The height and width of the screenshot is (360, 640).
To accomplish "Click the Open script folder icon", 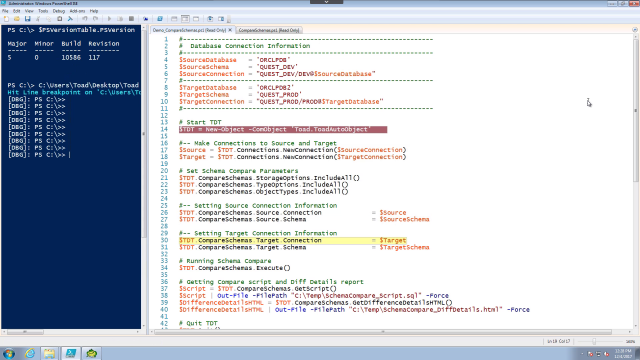I will click(17, 19).
